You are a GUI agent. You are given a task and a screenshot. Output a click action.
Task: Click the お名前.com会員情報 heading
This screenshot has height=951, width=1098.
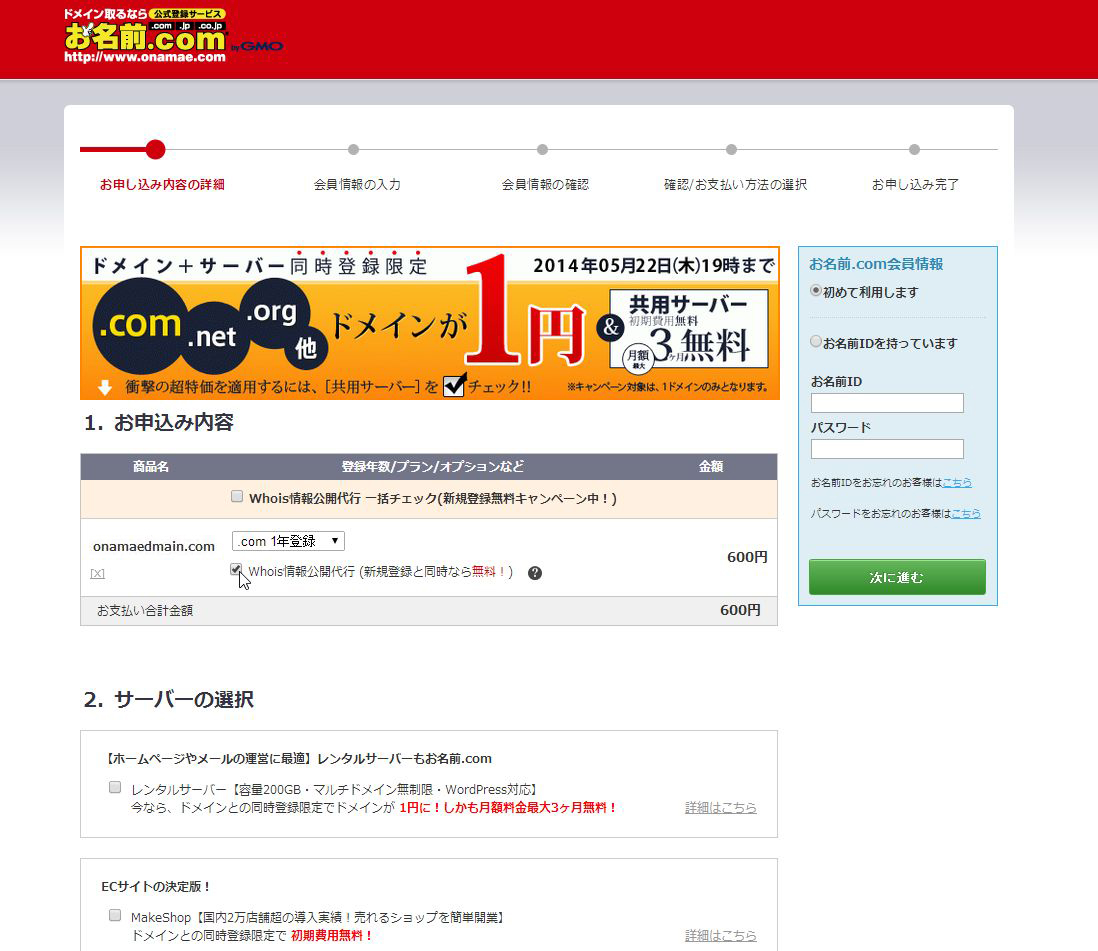pyautogui.click(x=876, y=264)
